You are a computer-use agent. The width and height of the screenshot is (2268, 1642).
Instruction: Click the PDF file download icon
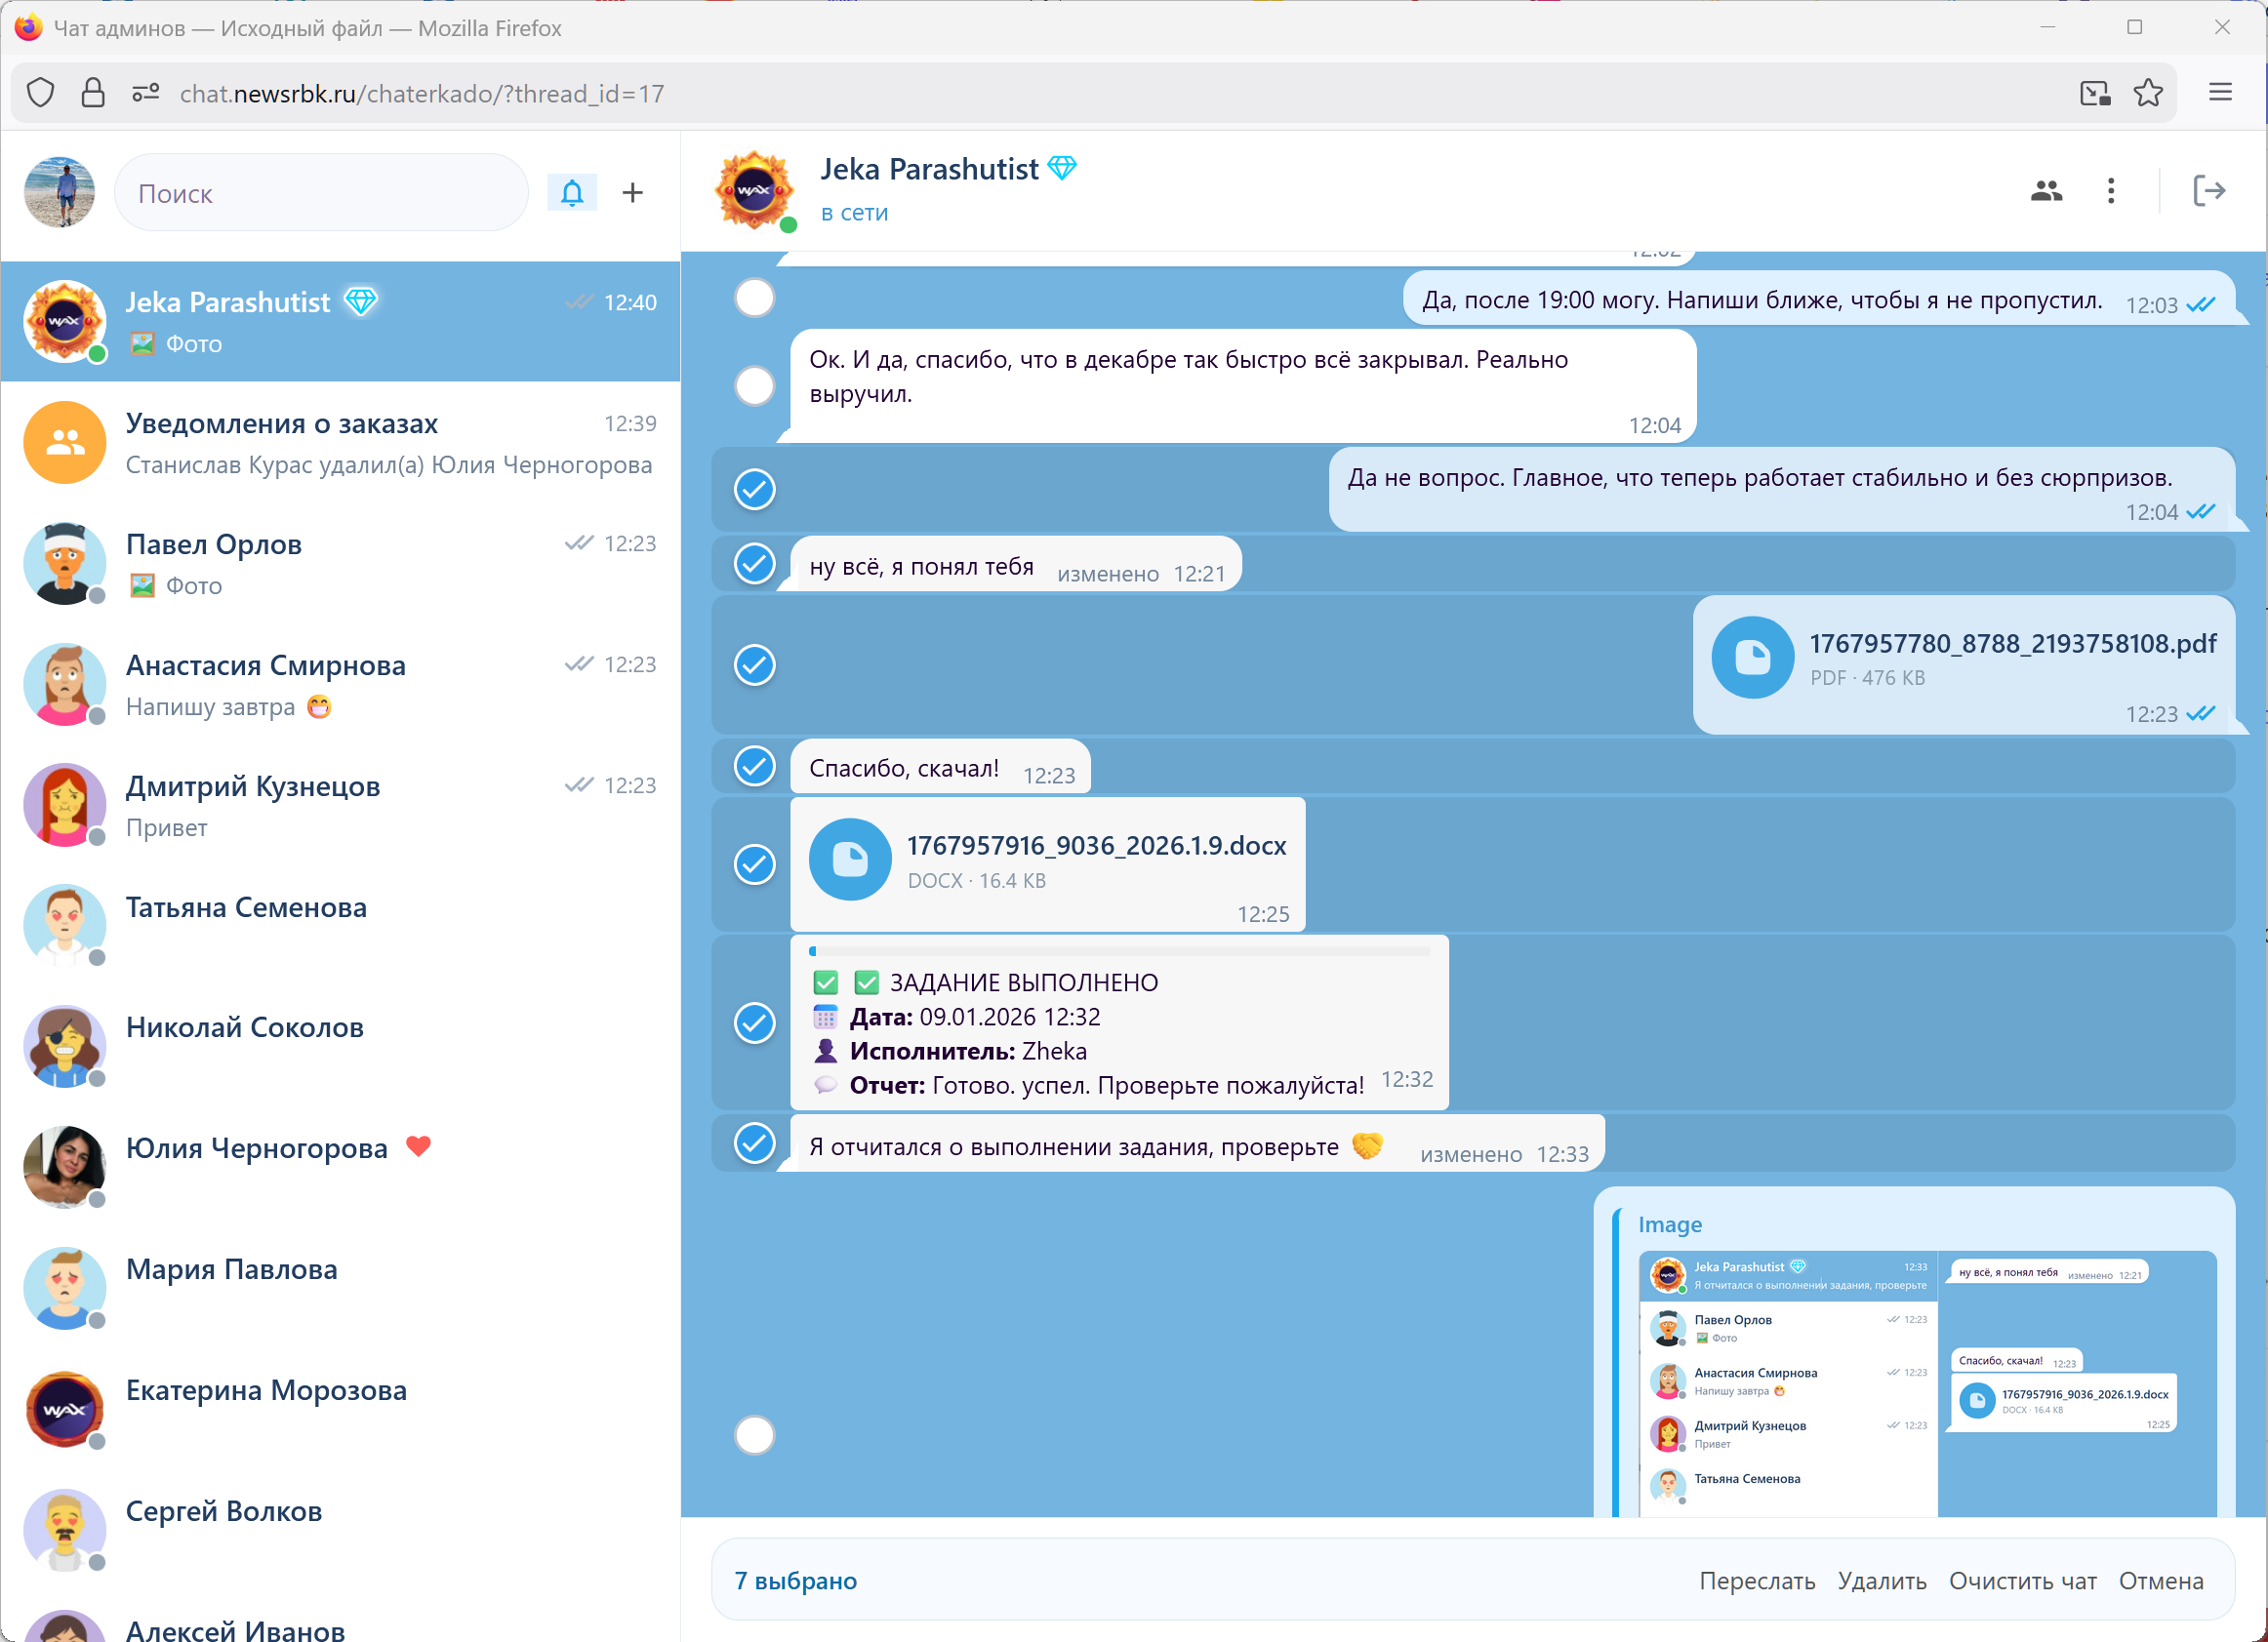(1752, 658)
